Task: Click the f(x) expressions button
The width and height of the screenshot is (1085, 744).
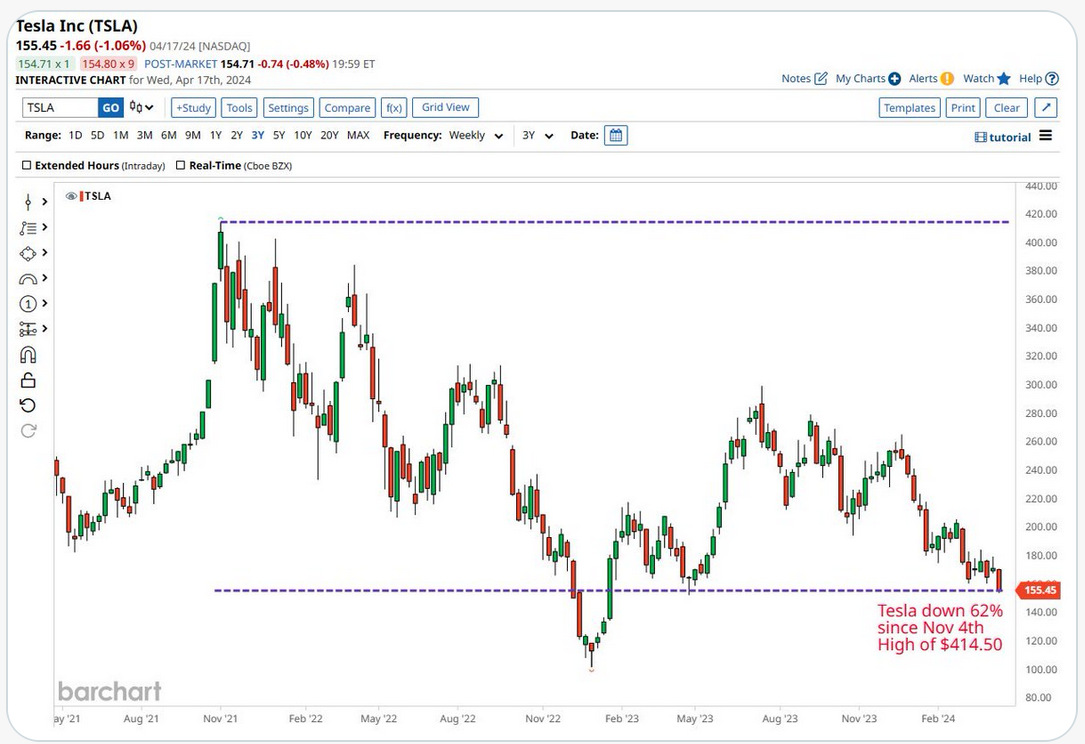Action: tap(394, 107)
